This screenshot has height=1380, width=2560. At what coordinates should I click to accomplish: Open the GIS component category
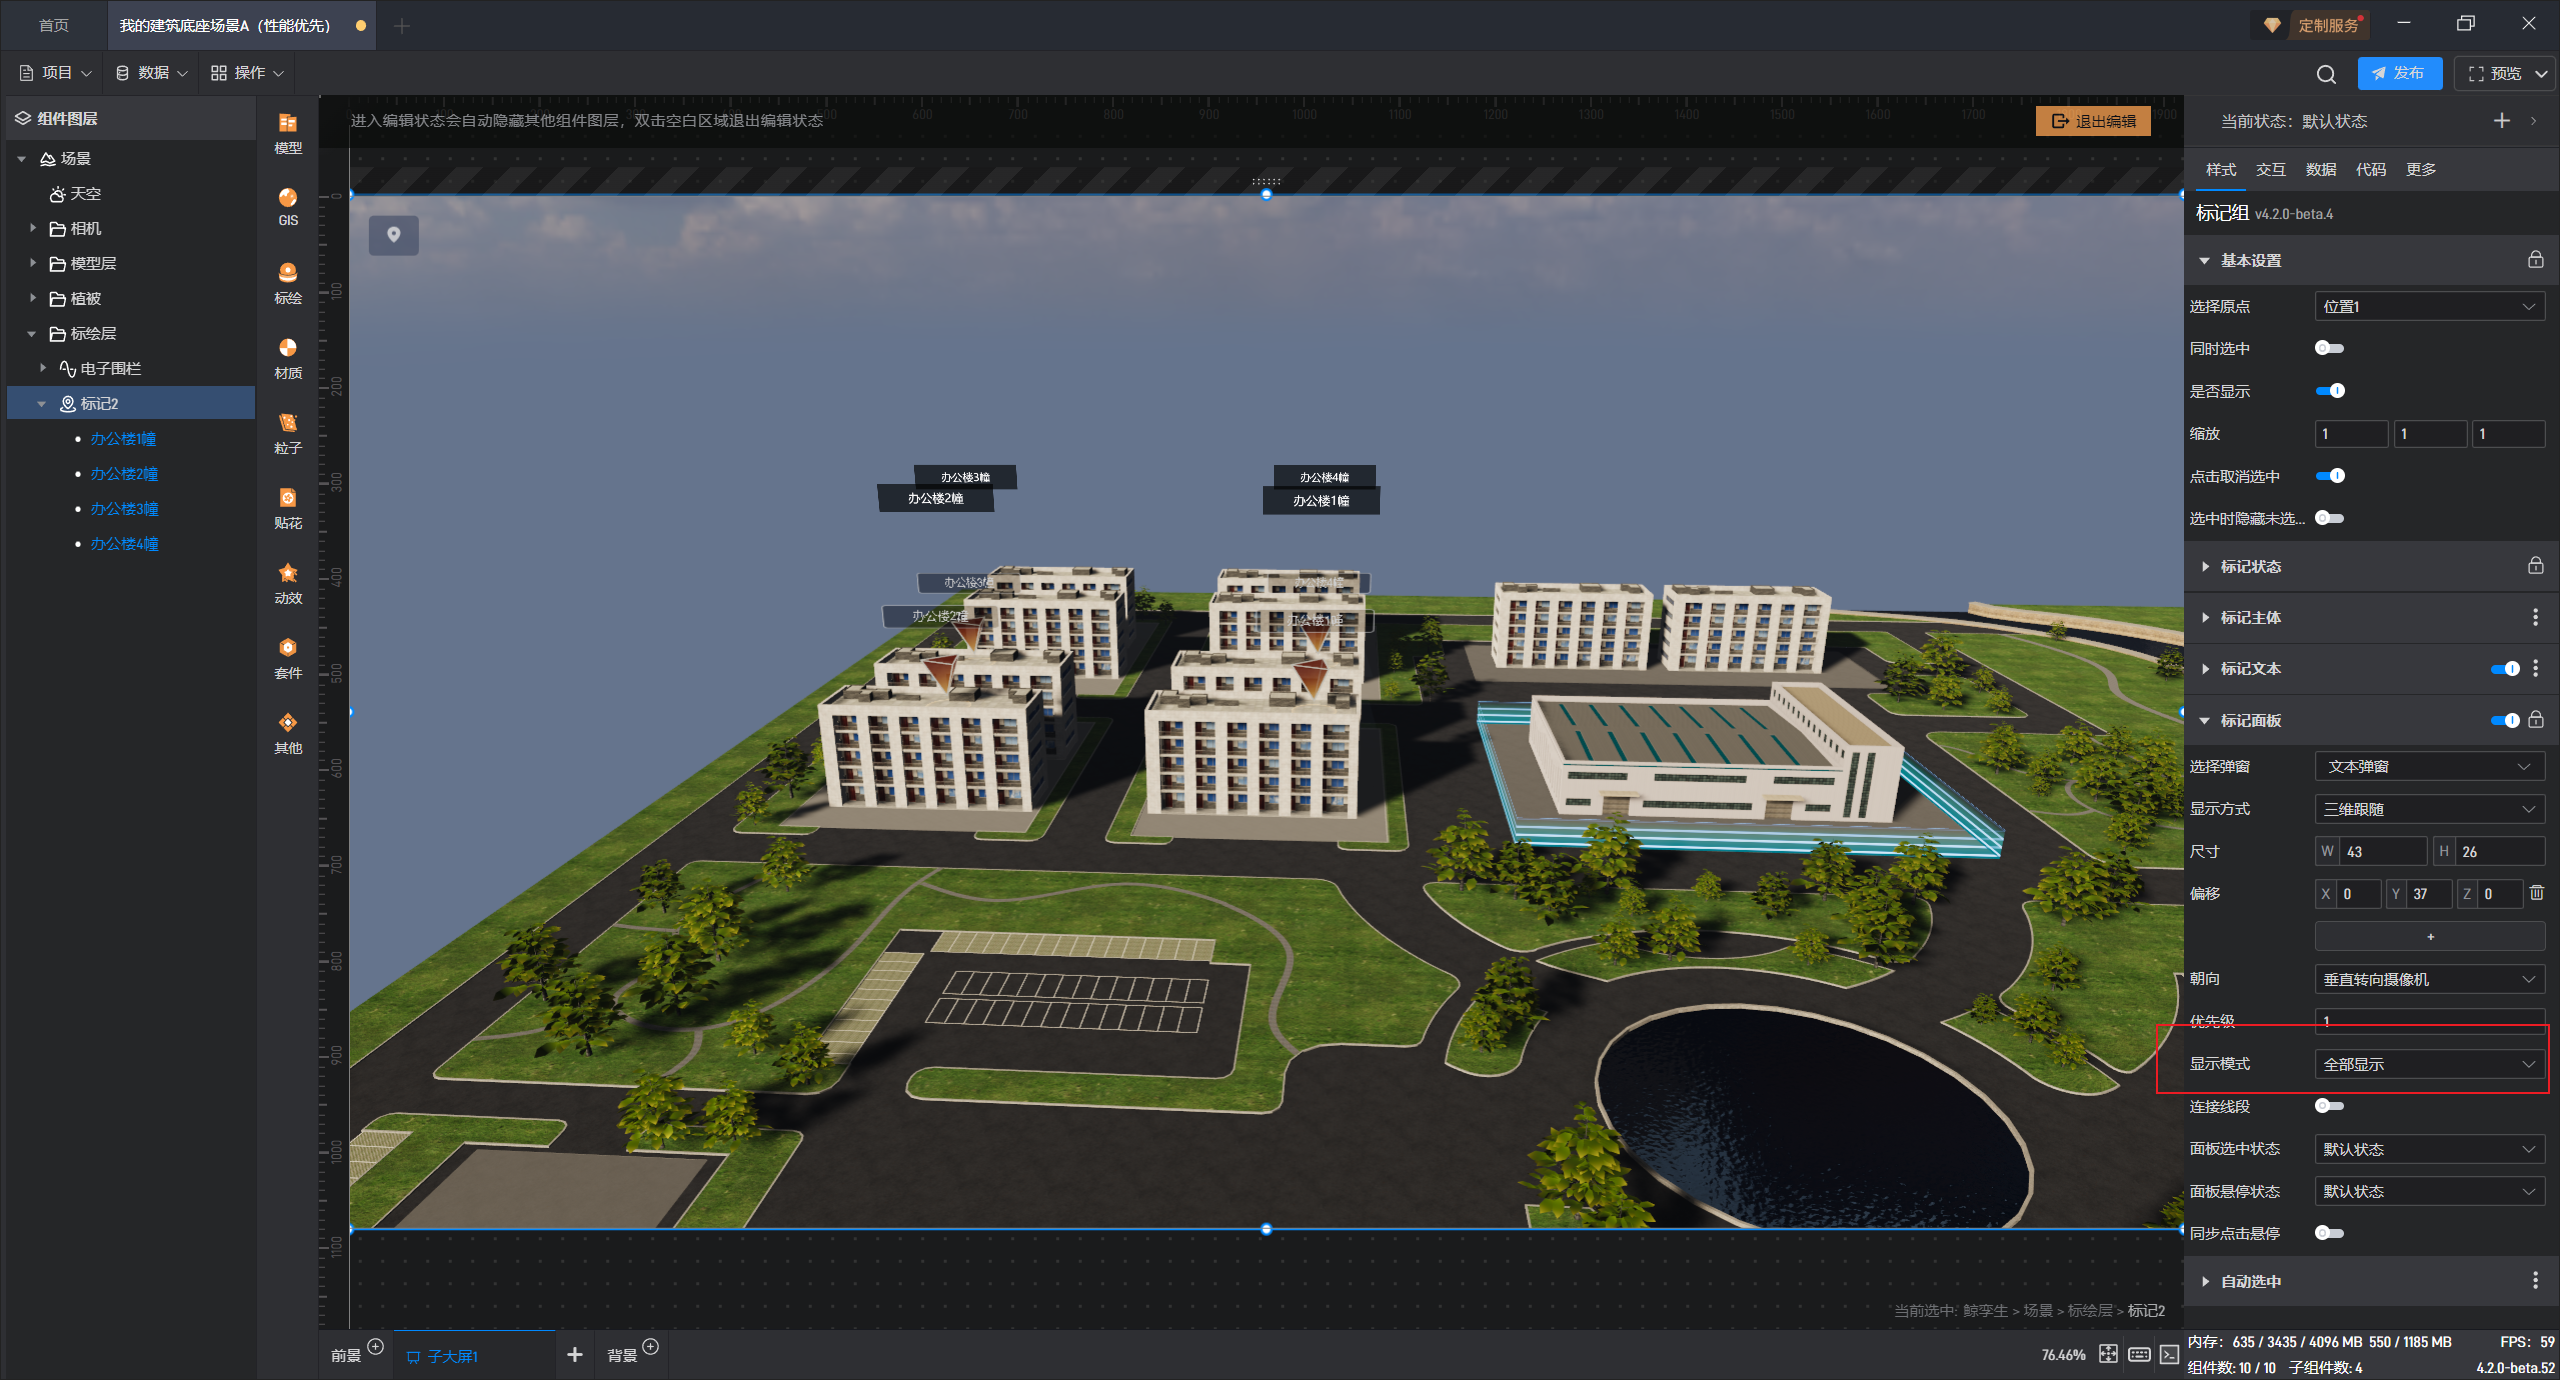point(288,206)
